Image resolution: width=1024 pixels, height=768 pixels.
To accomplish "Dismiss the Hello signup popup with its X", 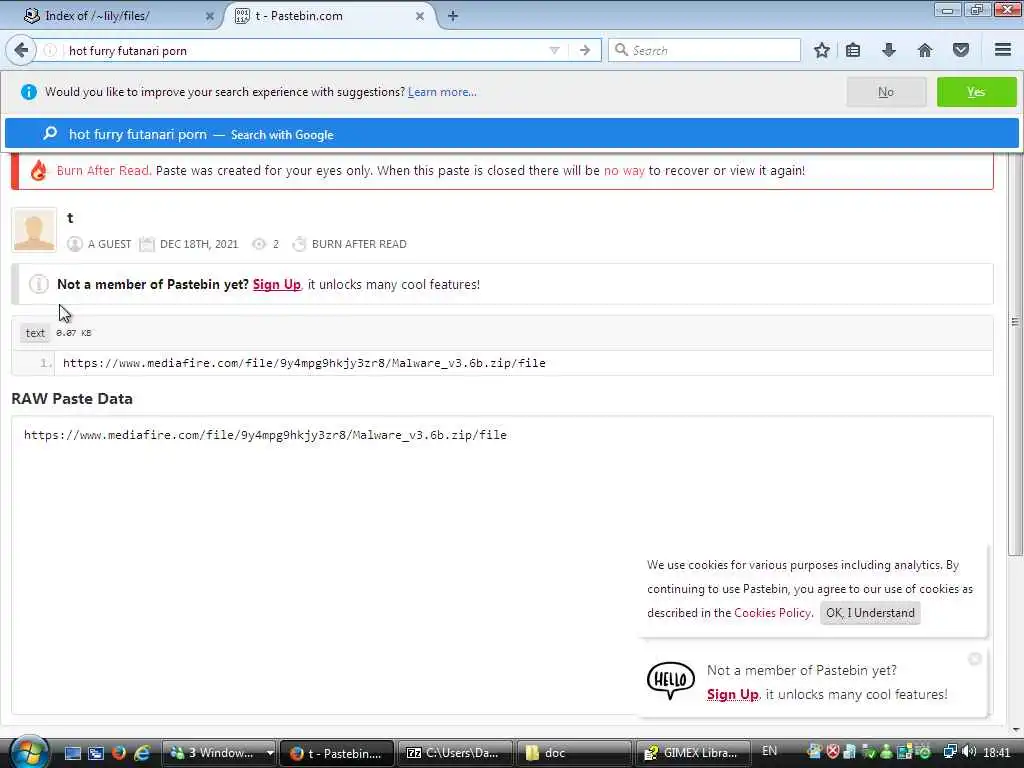I will 974,659.
